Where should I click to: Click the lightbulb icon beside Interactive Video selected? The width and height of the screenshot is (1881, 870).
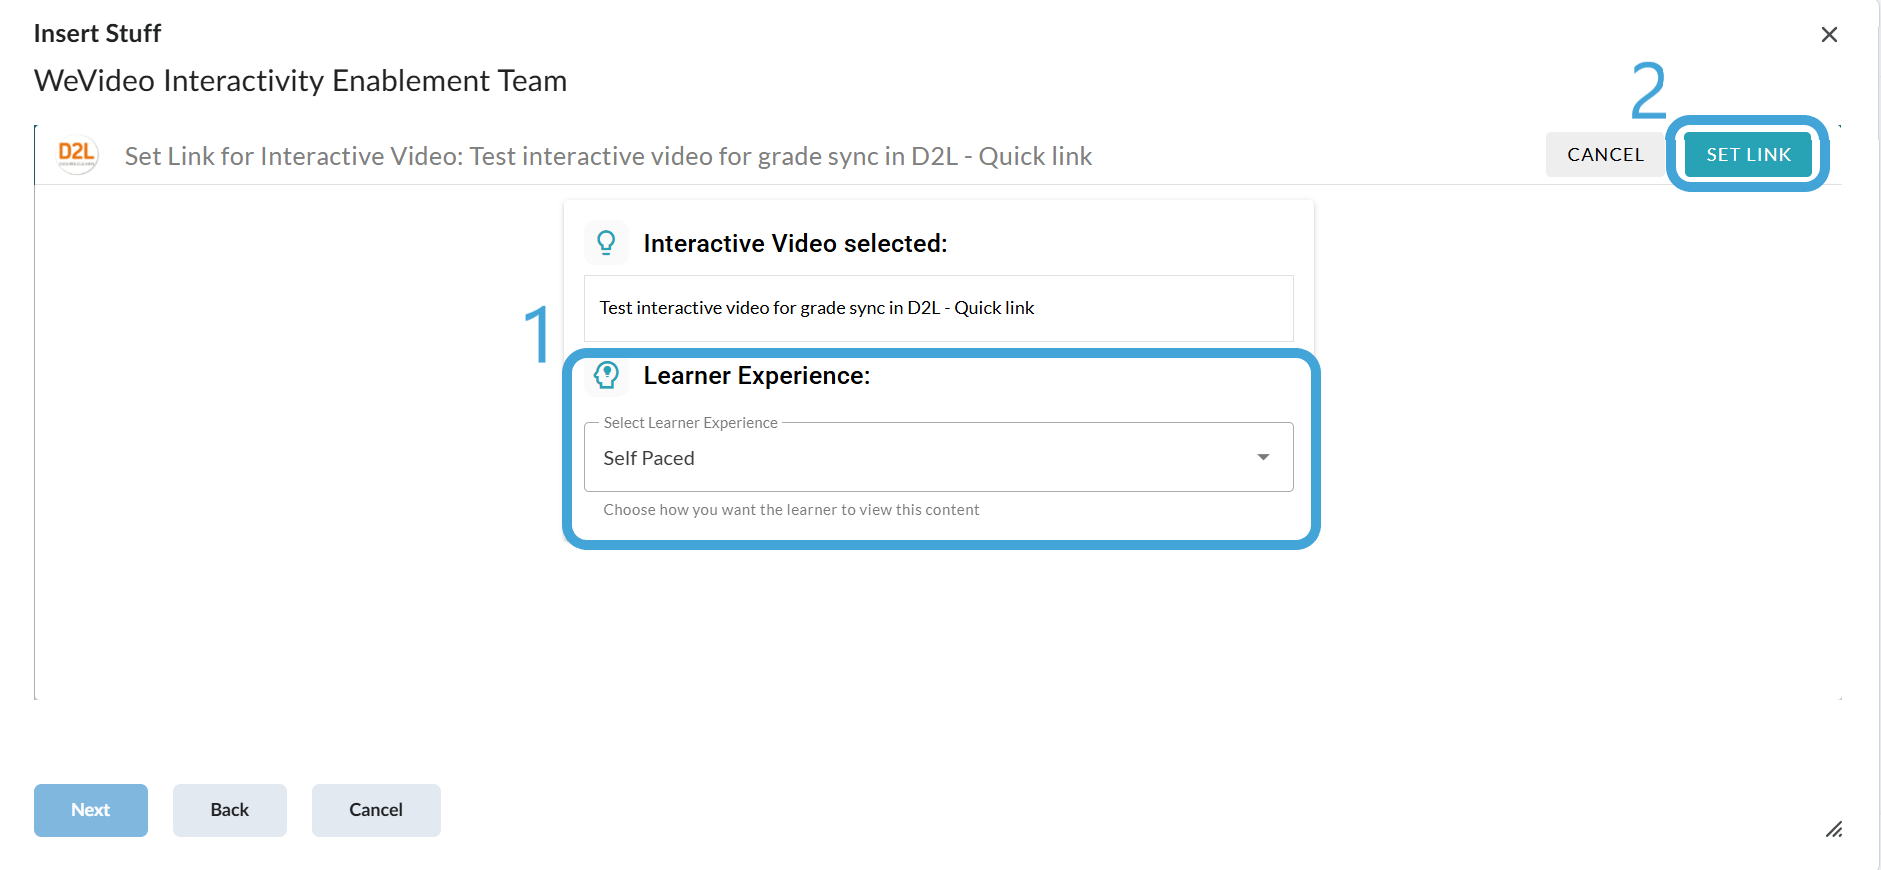point(606,242)
